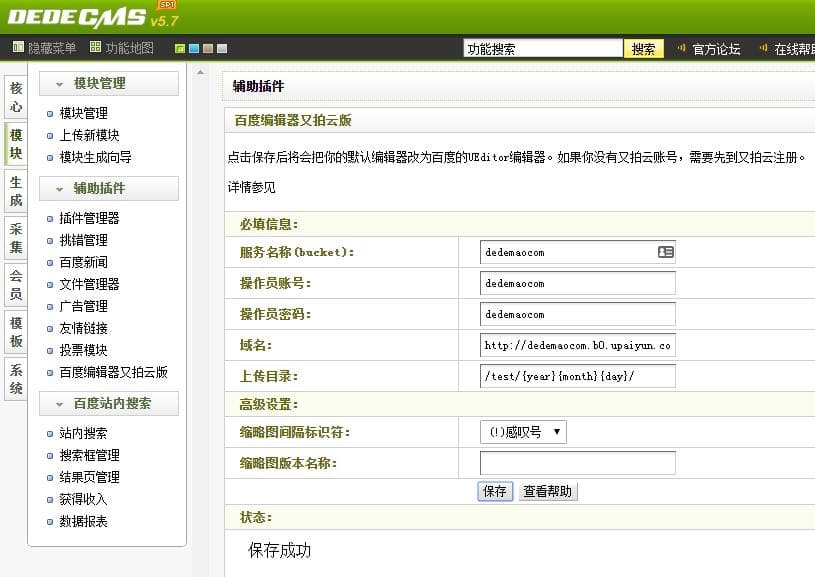
Task: Click the yellow 搜索 button
Action: tap(643, 49)
